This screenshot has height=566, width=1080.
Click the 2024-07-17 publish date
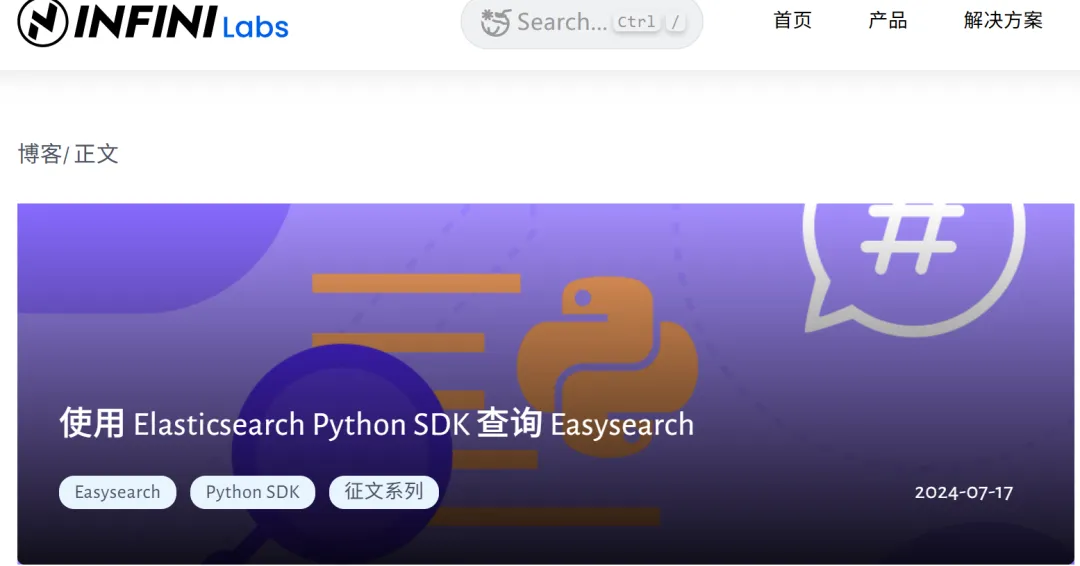(964, 493)
